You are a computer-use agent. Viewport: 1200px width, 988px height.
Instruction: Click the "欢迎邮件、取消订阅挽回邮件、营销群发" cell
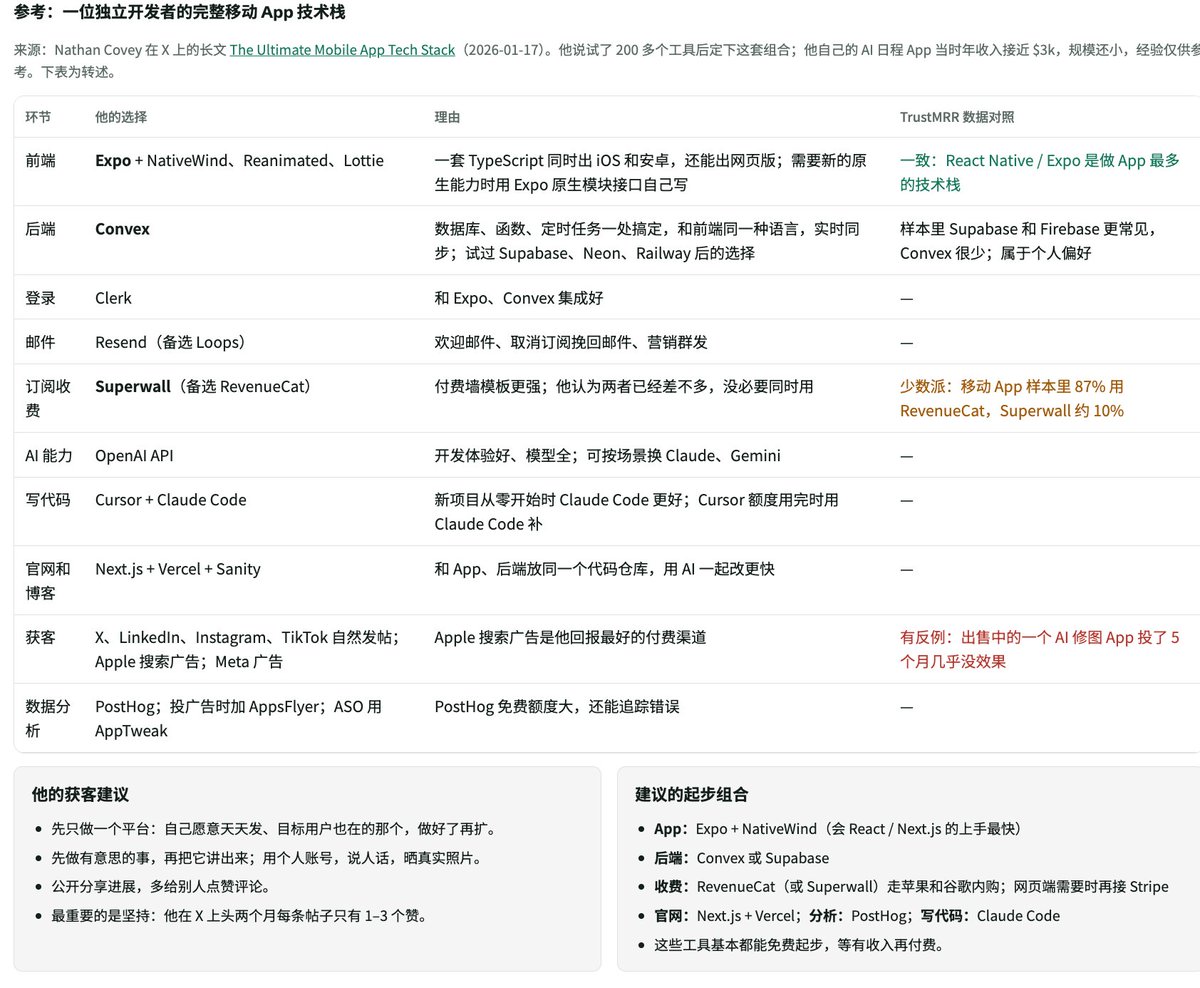(x=571, y=342)
